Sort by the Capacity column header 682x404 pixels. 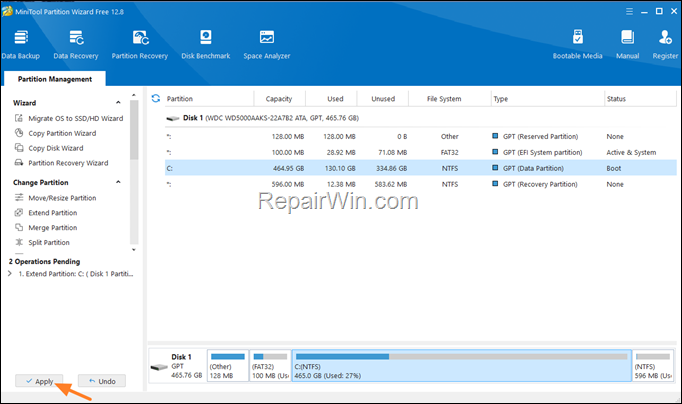tap(279, 99)
